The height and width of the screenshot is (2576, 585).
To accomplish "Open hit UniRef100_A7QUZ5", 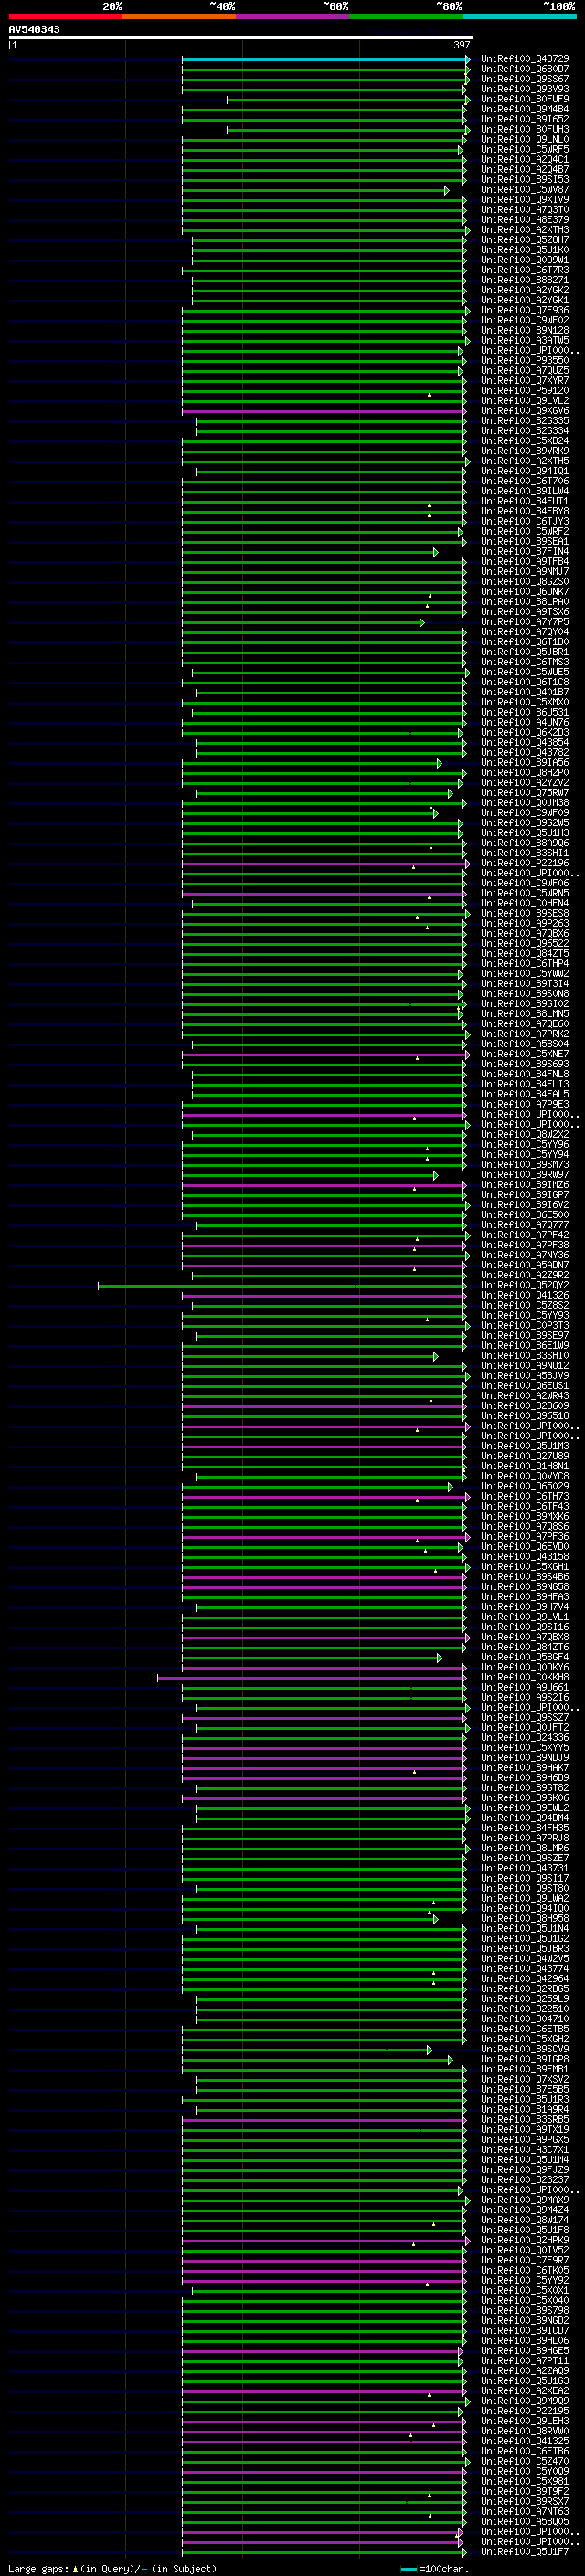I will (524, 370).
